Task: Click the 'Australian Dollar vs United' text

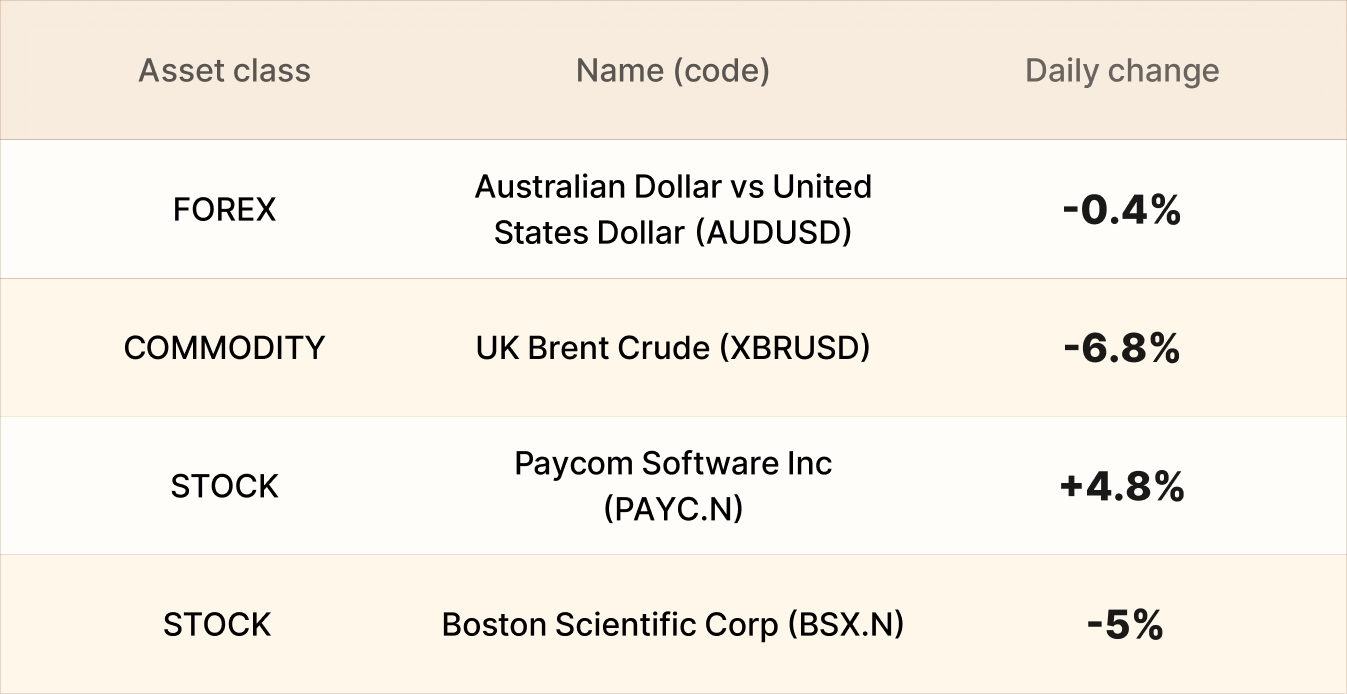Action: (673, 187)
